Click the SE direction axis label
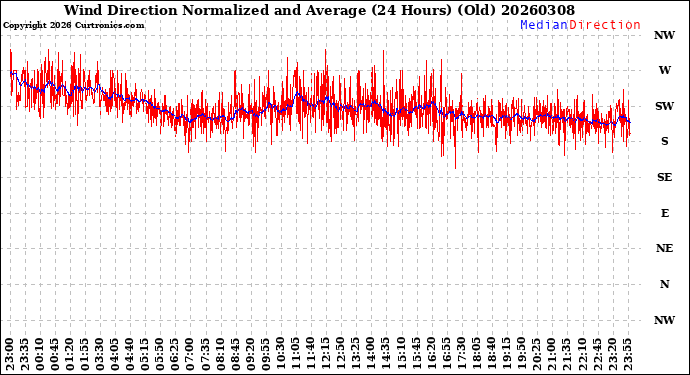 664,177
